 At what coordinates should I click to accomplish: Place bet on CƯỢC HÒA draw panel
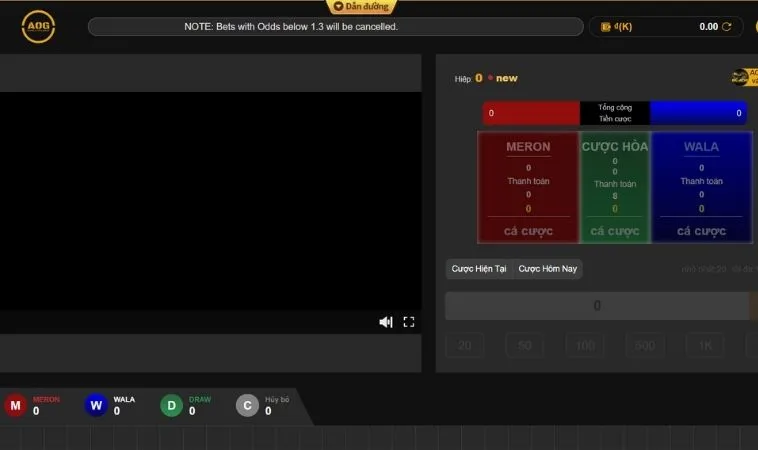click(614, 231)
